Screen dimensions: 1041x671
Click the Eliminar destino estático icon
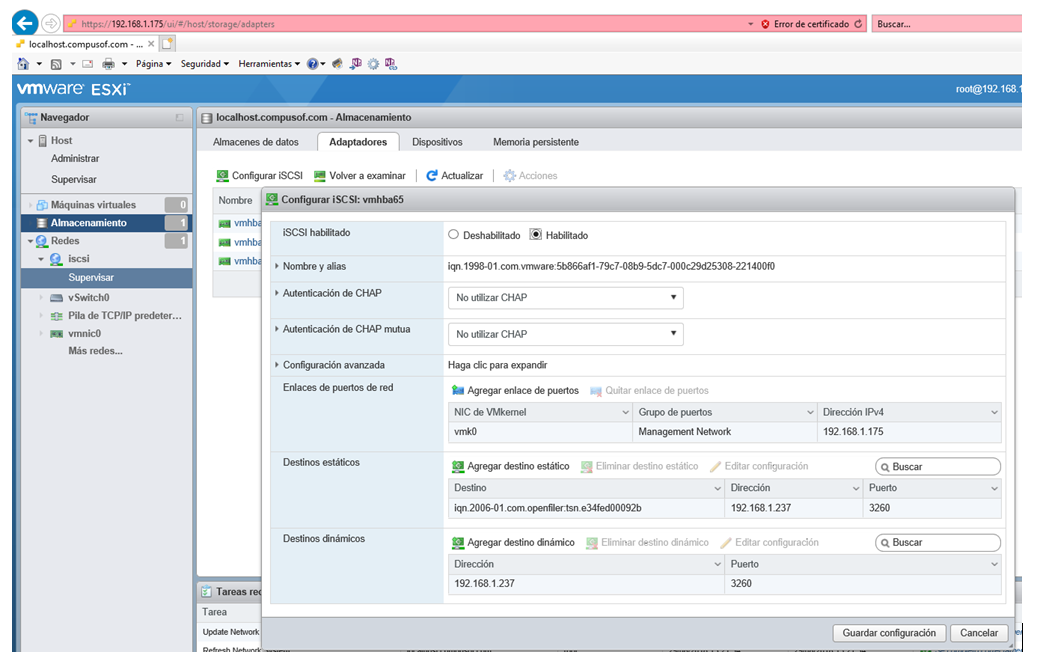click(x=586, y=467)
